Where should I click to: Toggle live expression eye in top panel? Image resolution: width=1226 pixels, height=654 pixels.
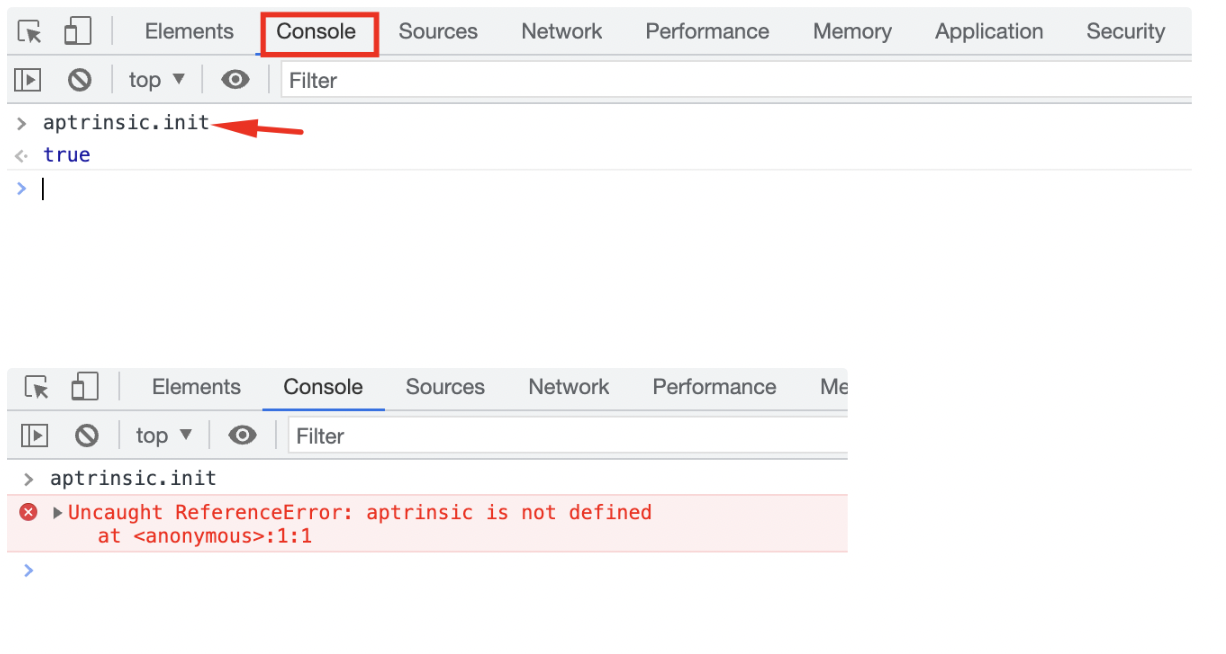click(x=236, y=80)
